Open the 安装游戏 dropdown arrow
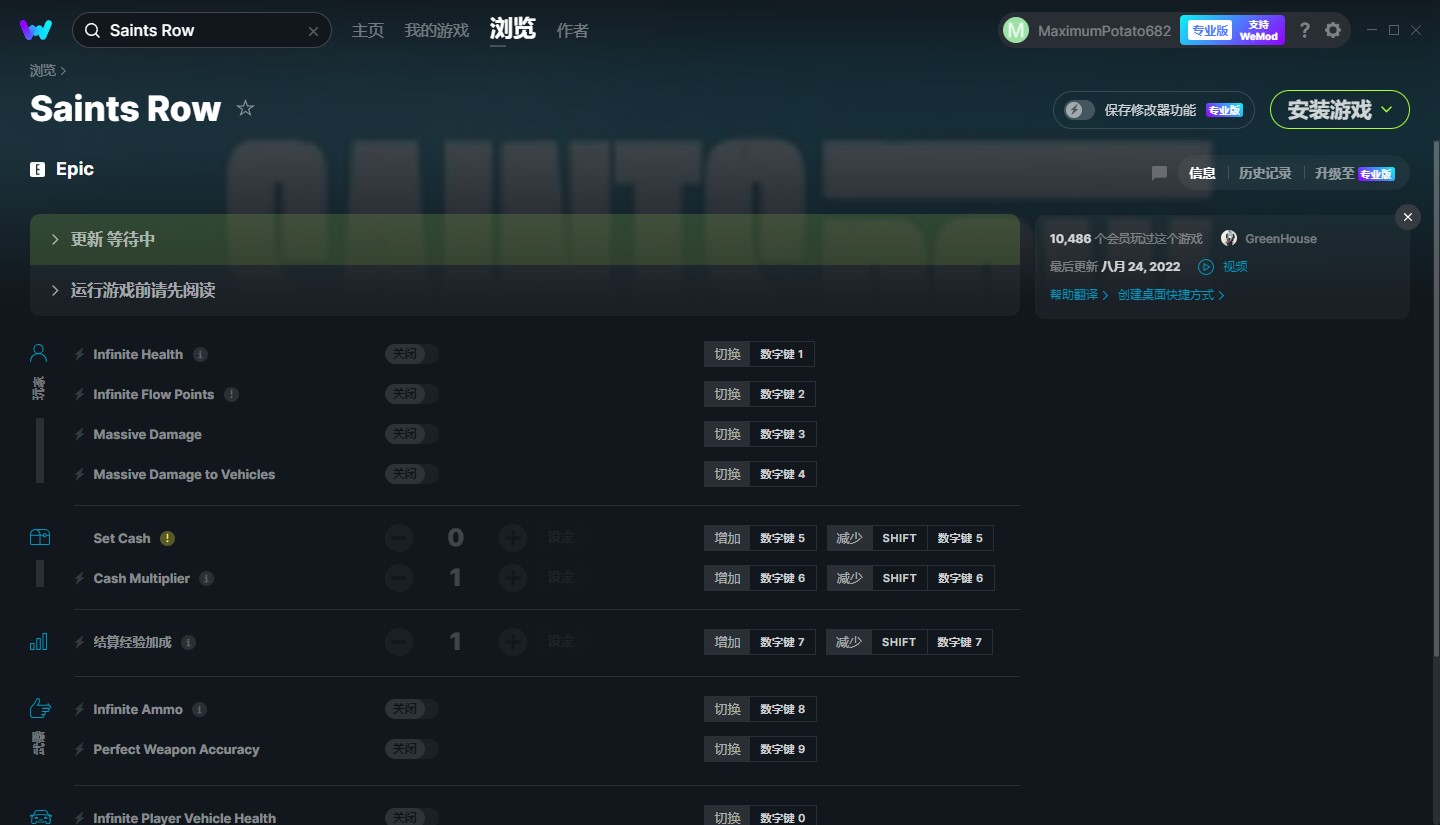The height and width of the screenshot is (825, 1440). pyautogui.click(x=1387, y=110)
